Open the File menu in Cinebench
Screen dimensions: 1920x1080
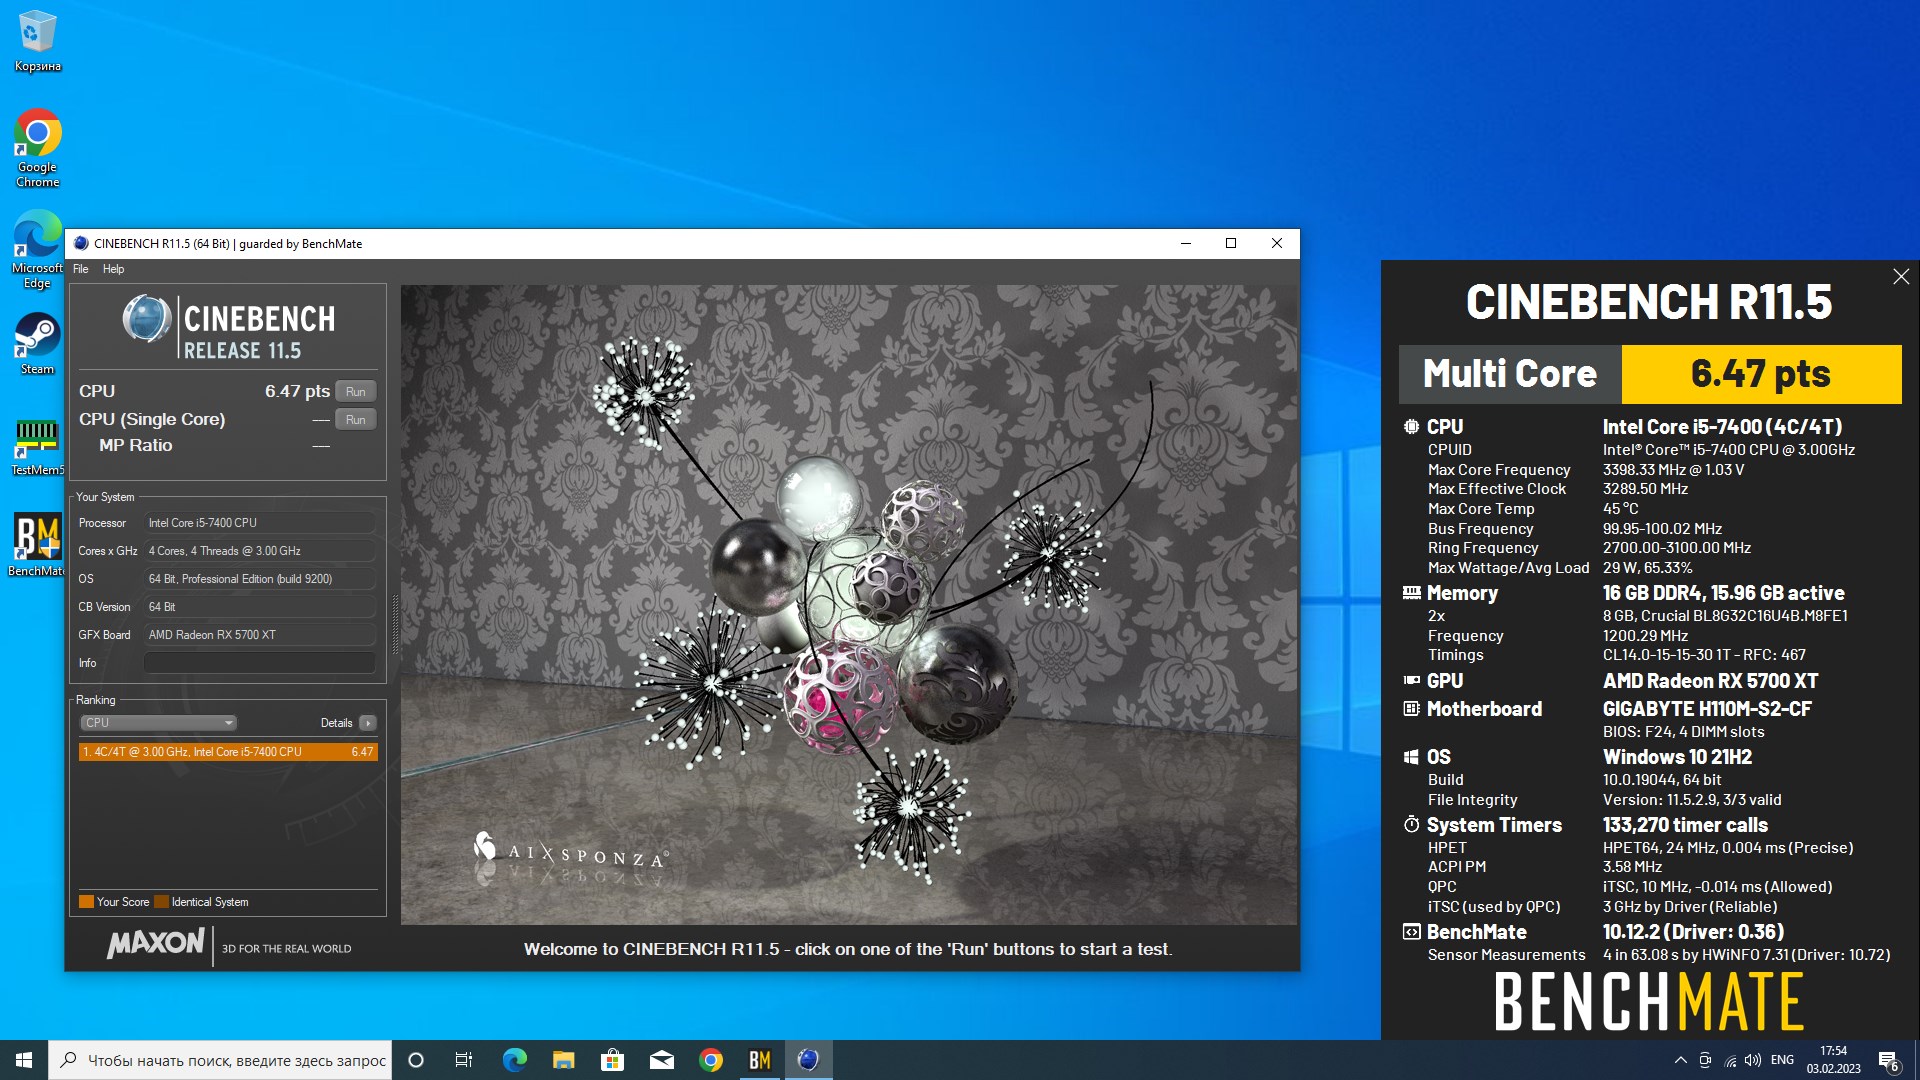coord(81,269)
